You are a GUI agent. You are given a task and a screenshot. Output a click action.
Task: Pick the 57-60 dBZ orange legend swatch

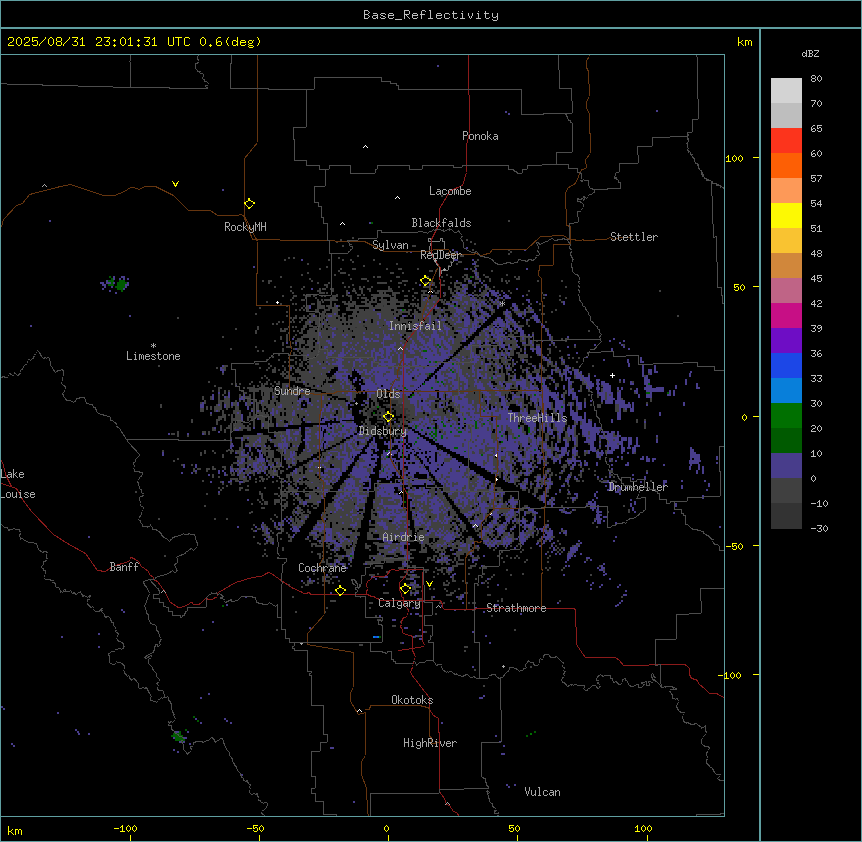(x=786, y=165)
